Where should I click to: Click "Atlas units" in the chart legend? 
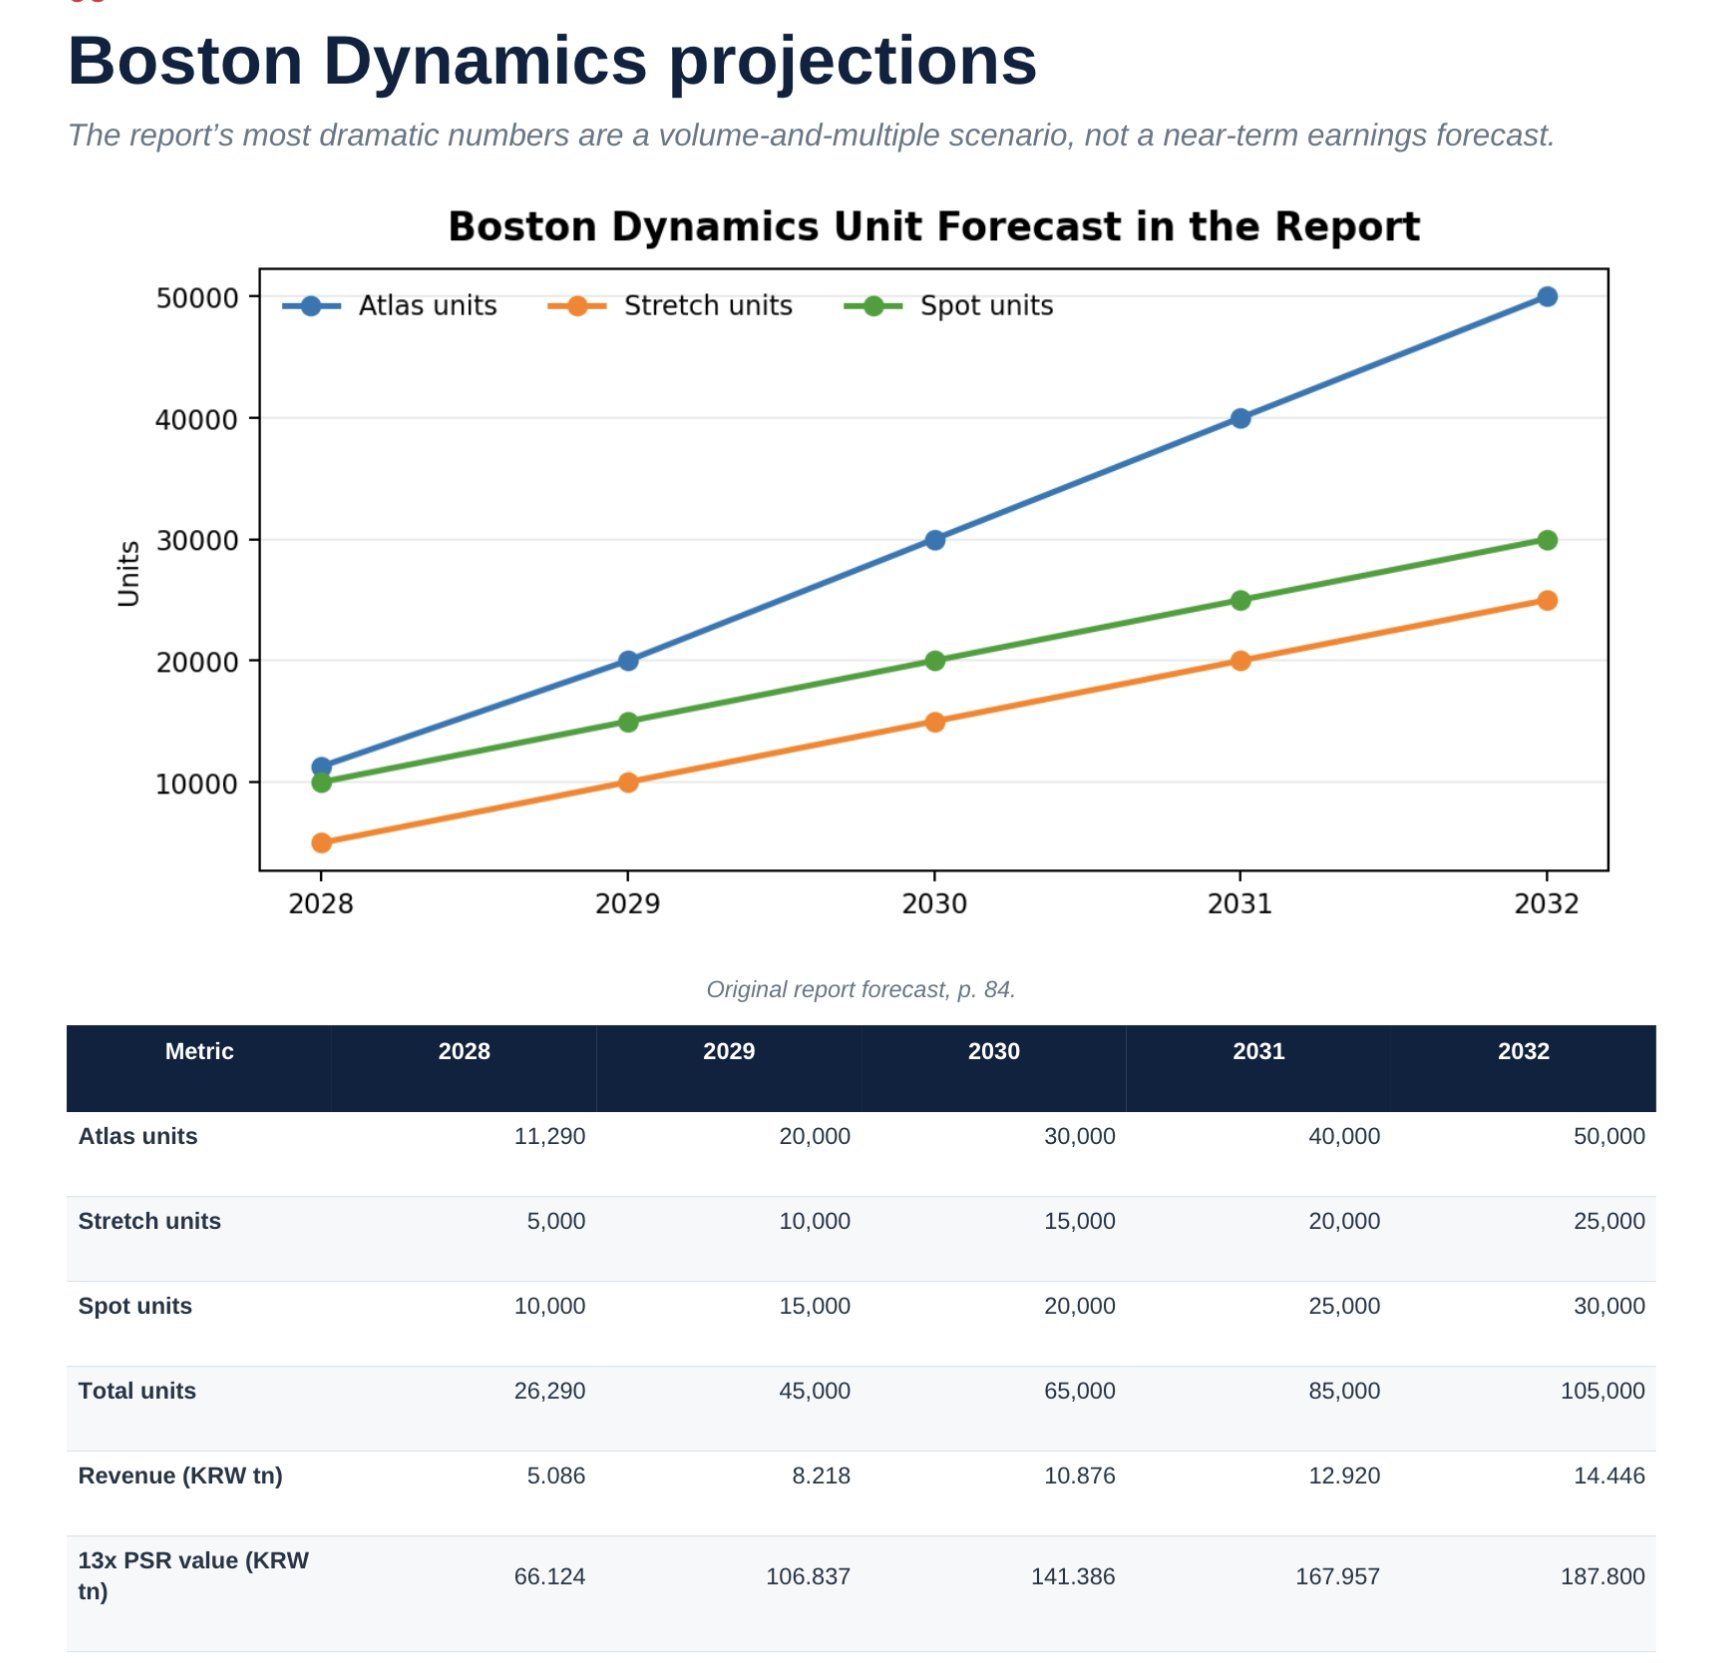point(427,305)
